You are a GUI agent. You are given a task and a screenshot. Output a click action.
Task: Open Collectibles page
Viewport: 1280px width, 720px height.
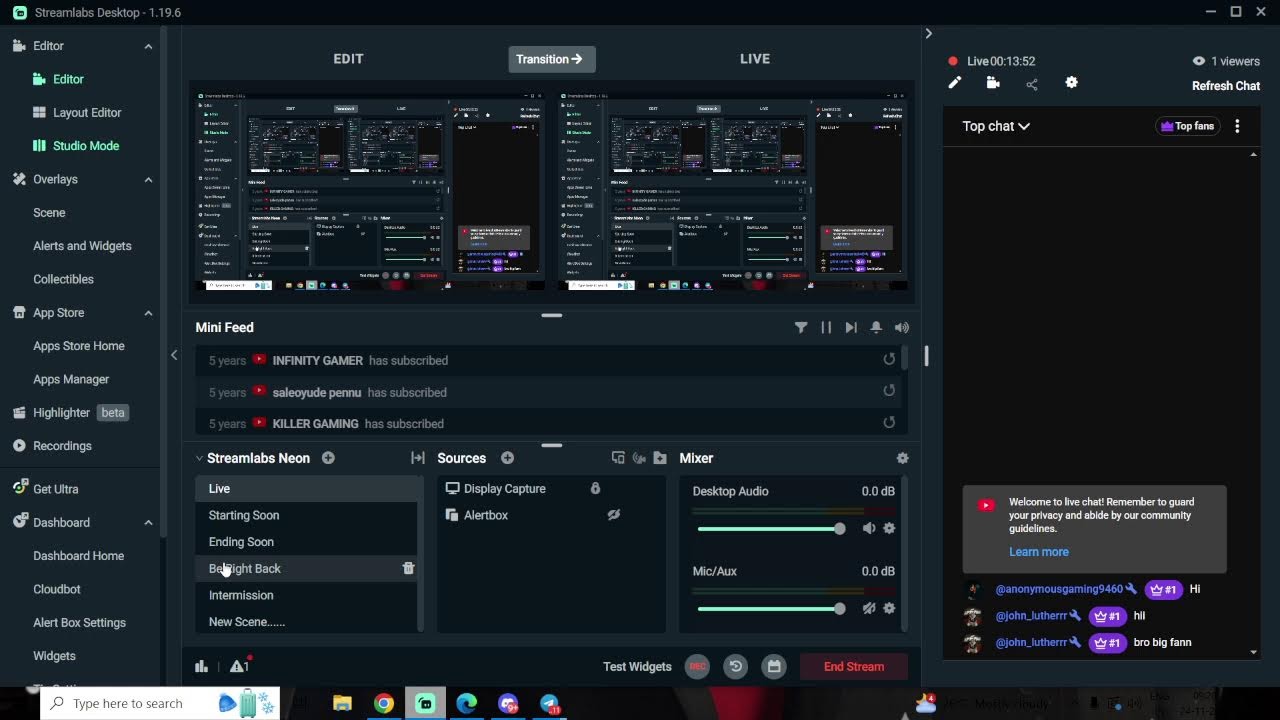(x=63, y=279)
